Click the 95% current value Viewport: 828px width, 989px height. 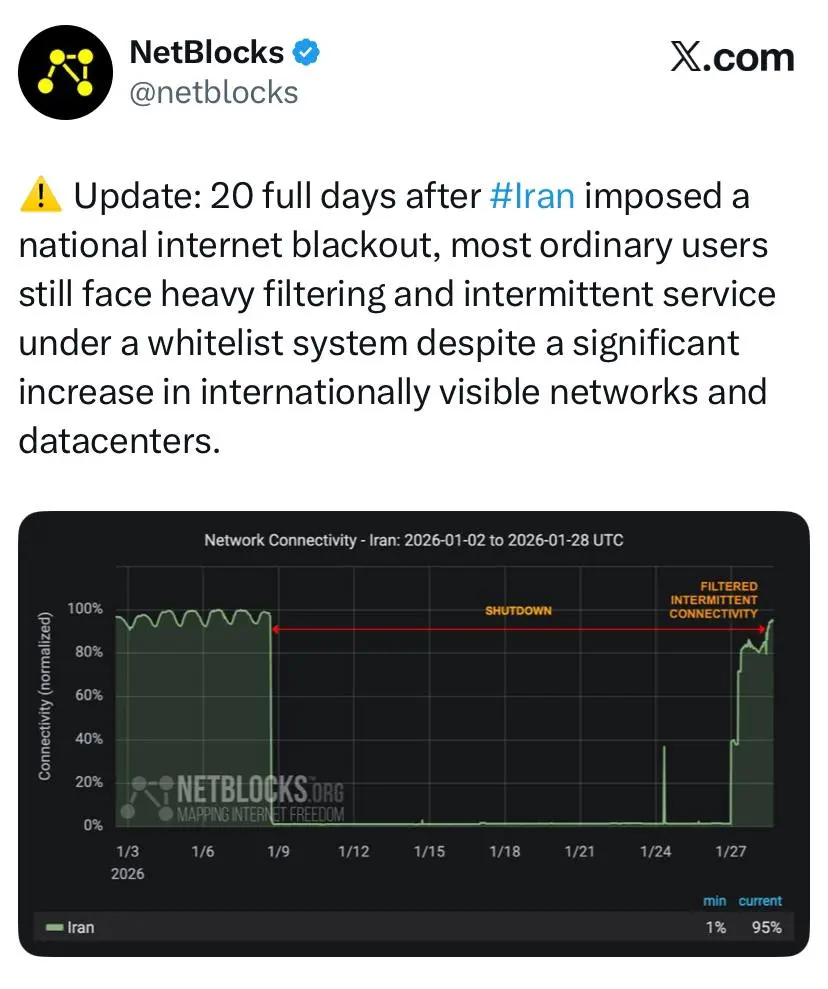point(766,927)
